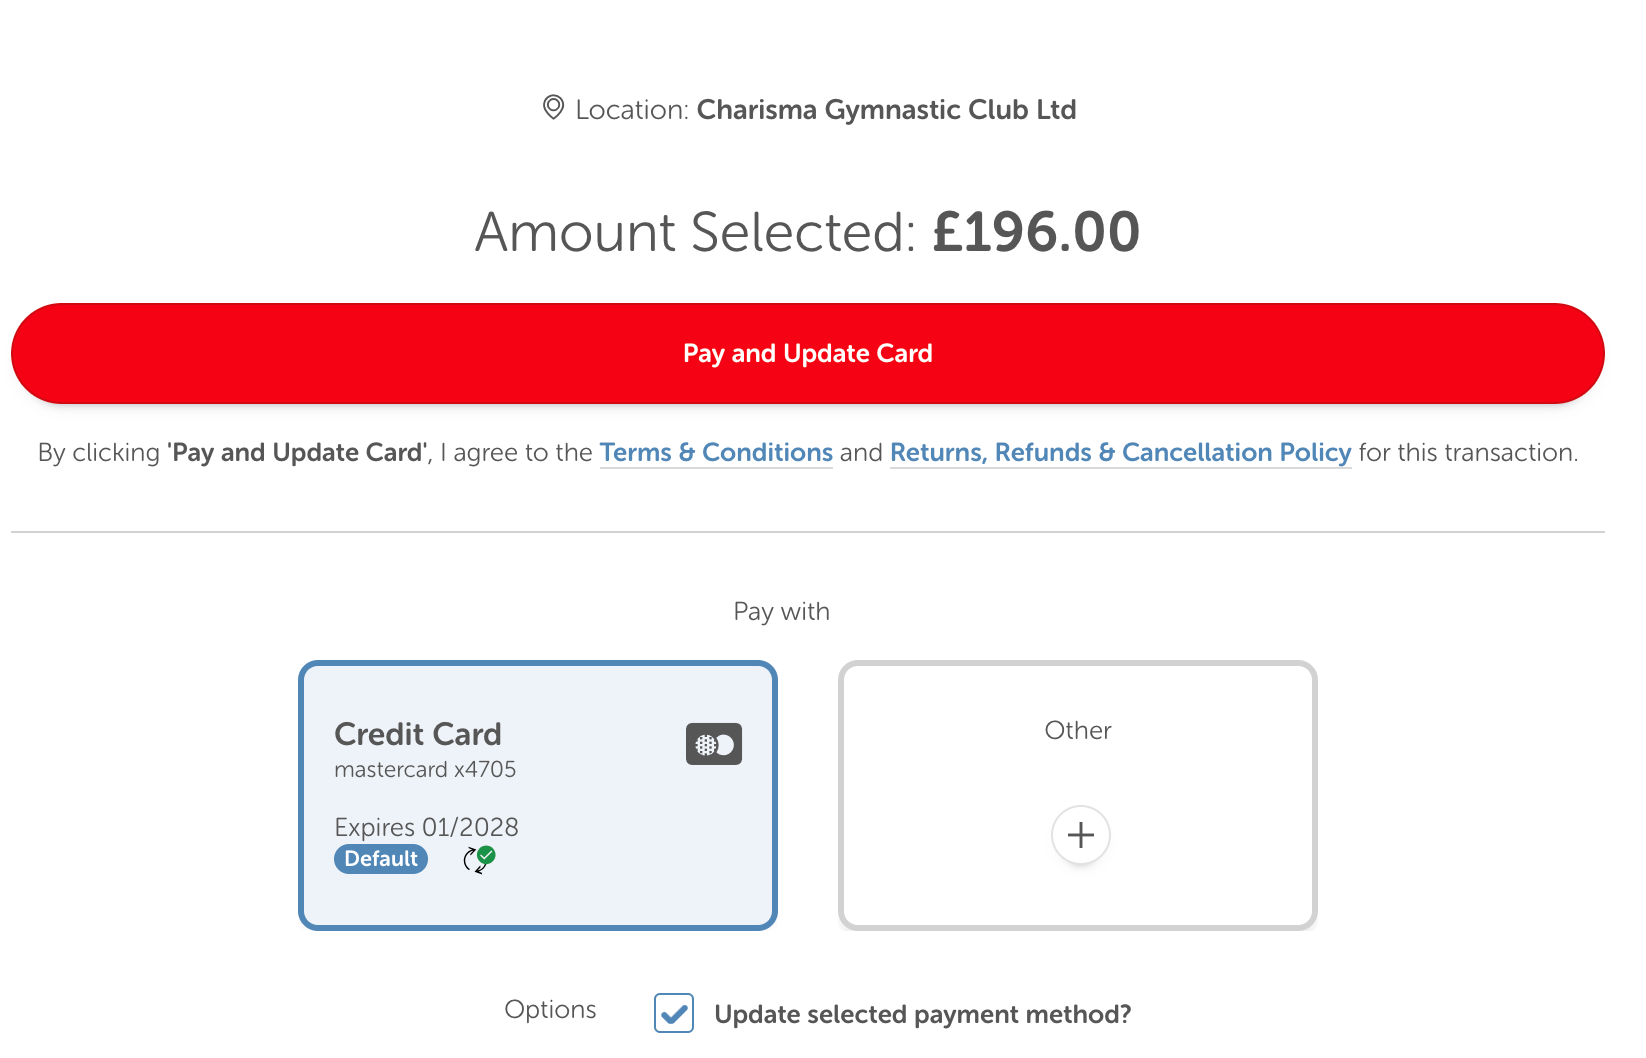1646x1058 pixels.
Task: Click the Amount Selected £196.00 text
Action: coord(807,232)
